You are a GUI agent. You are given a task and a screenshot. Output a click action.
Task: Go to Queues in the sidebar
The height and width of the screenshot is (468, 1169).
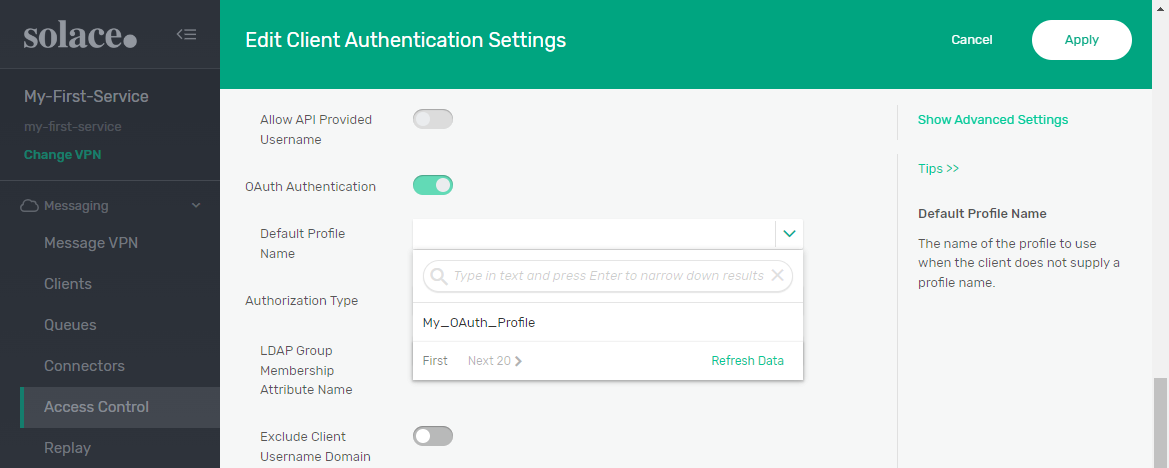tap(70, 325)
